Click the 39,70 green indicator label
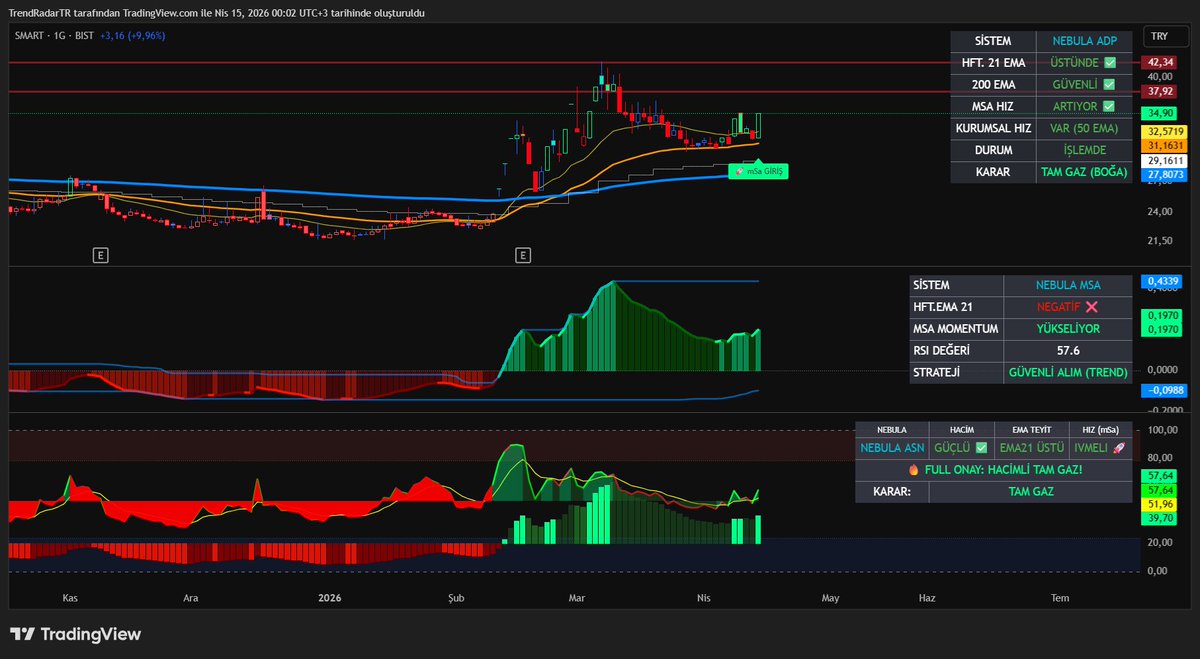1200x659 pixels. [1160, 519]
